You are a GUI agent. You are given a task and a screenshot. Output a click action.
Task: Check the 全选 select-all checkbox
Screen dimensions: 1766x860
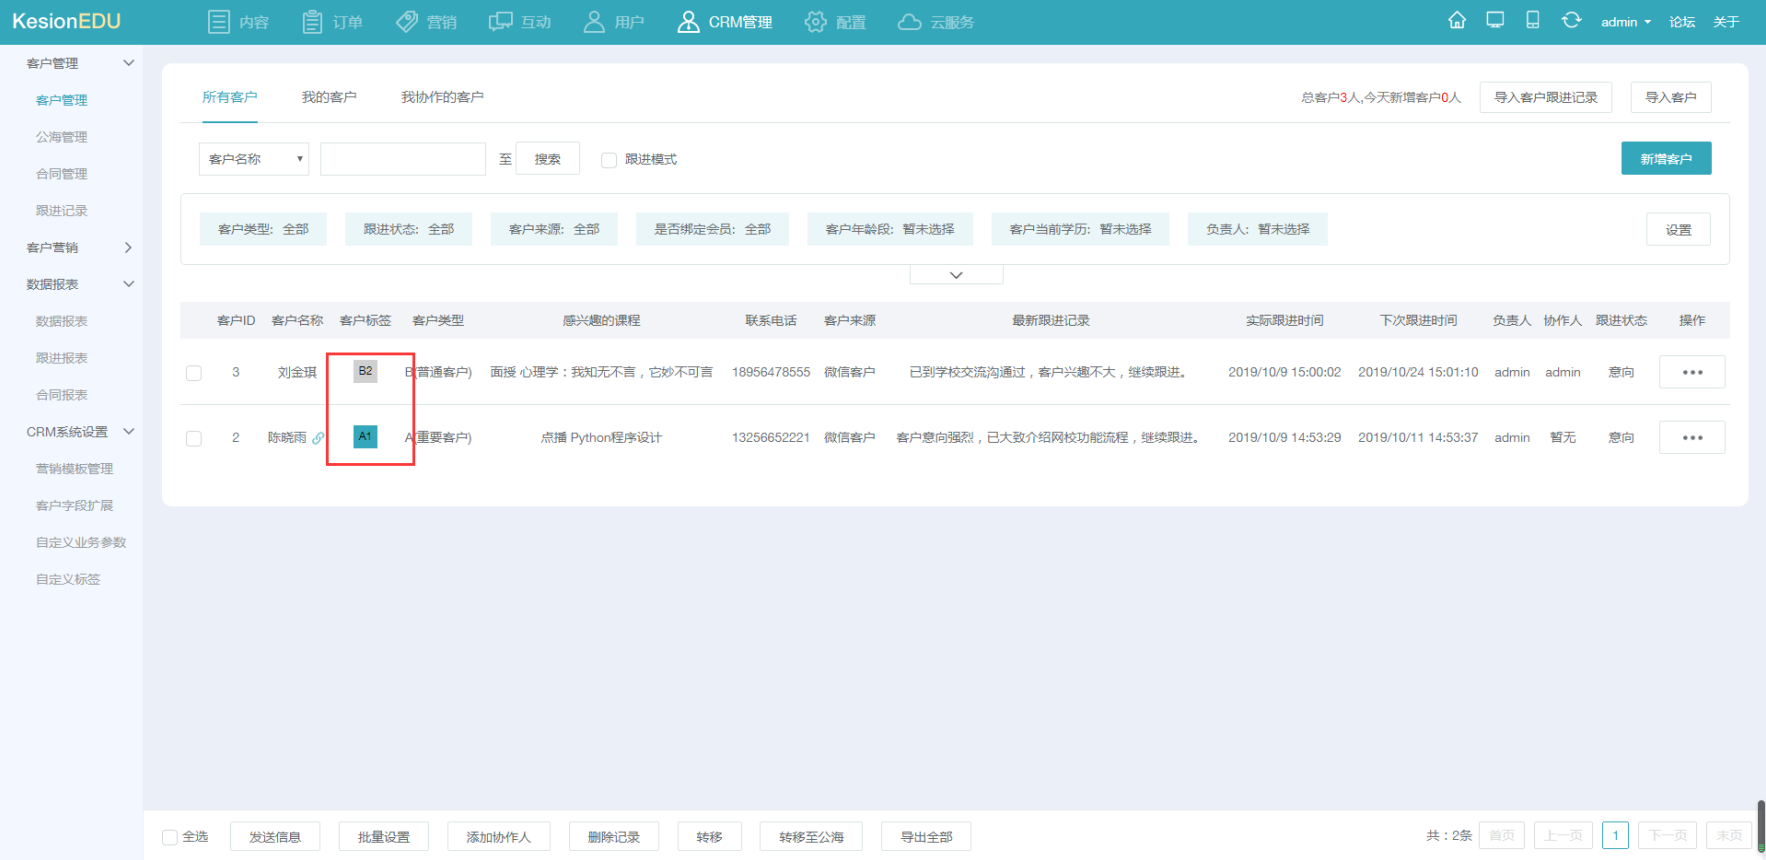click(170, 837)
